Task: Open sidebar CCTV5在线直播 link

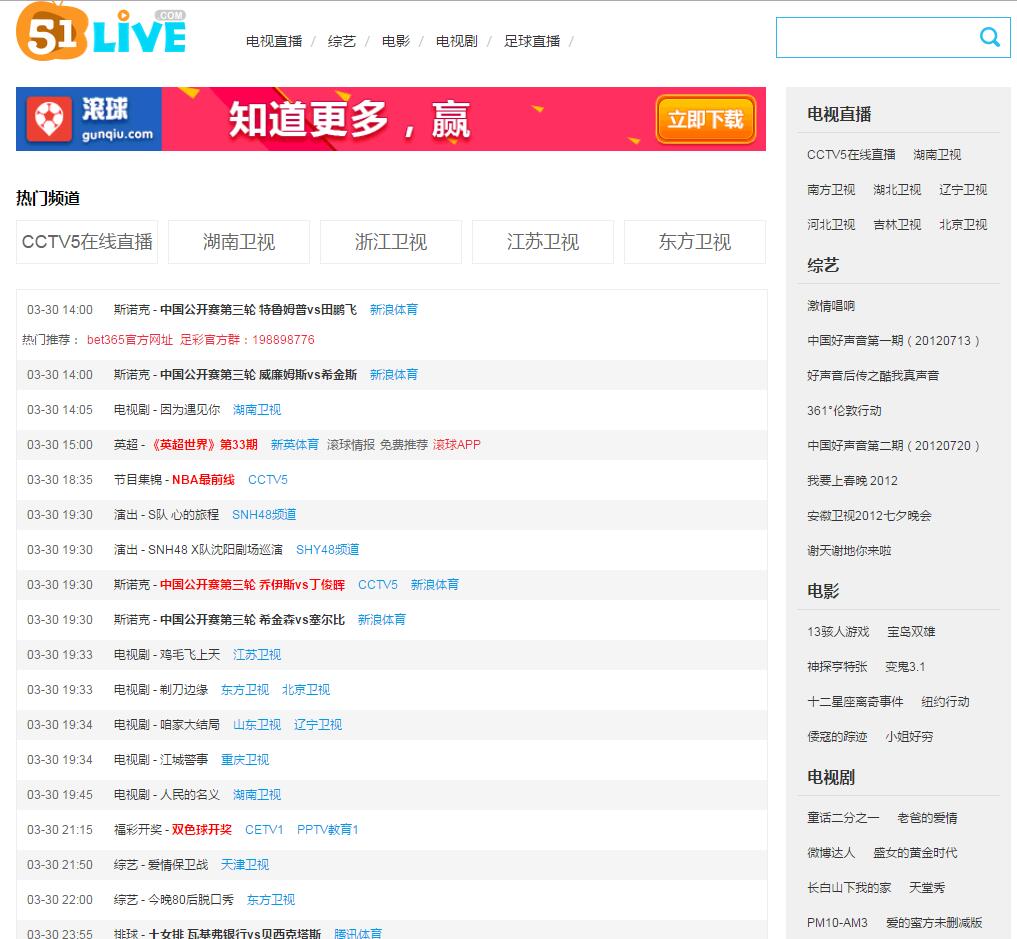Action: 851,155
